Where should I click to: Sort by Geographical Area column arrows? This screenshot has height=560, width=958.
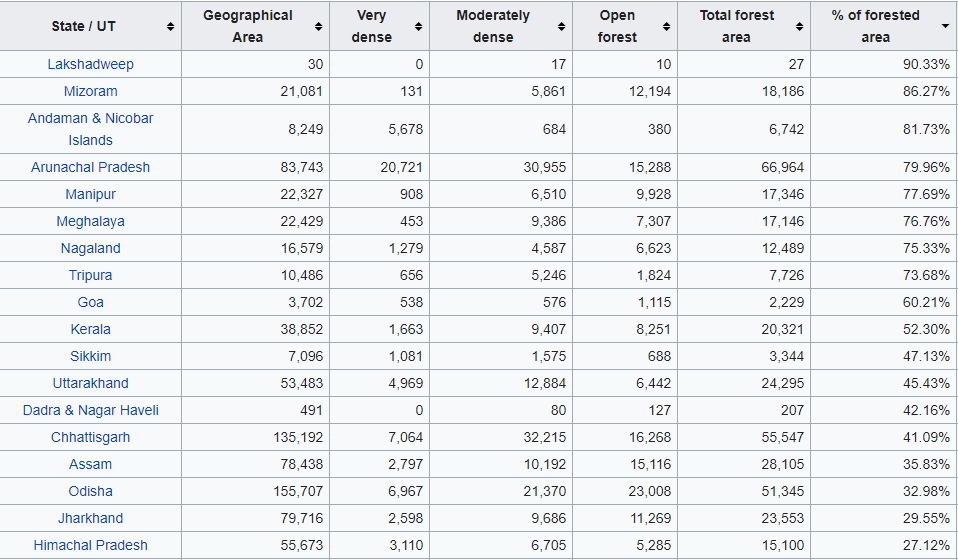click(319, 27)
